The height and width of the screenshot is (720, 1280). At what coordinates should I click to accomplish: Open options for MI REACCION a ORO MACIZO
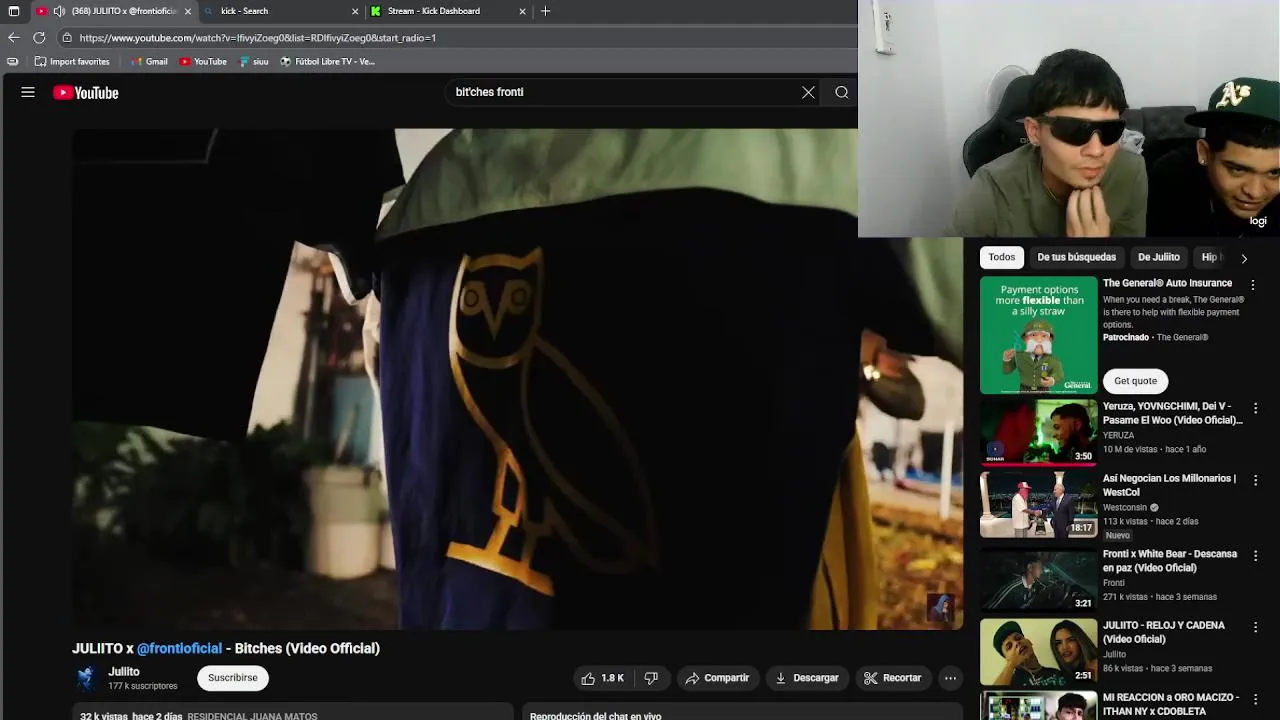(x=1256, y=699)
